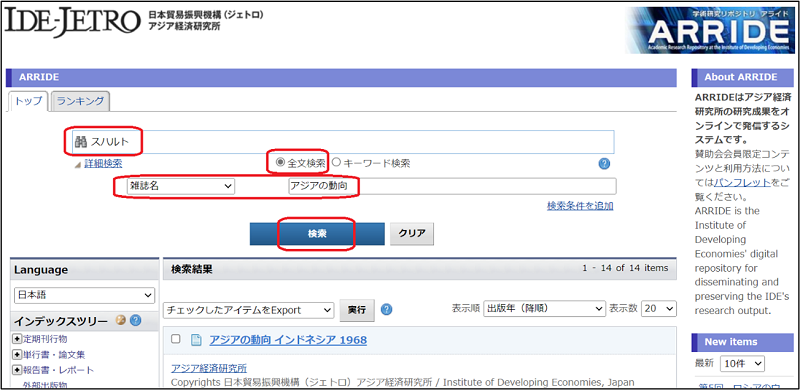Open the 雑誌名 field dropdown

[181, 186]
